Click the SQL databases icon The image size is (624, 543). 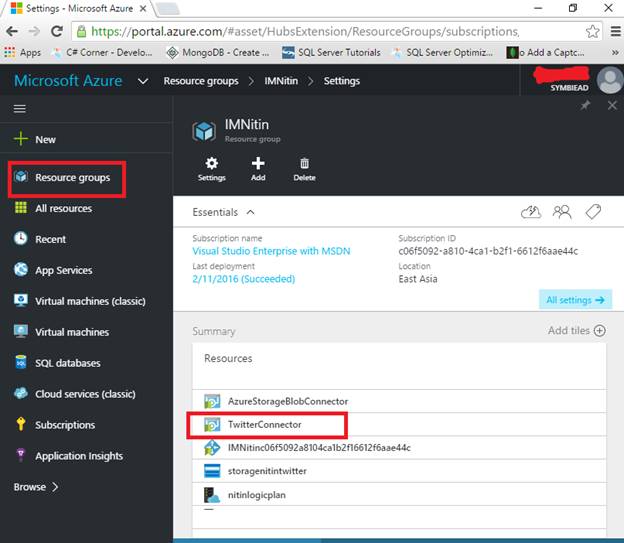click(x=21, y=362)
